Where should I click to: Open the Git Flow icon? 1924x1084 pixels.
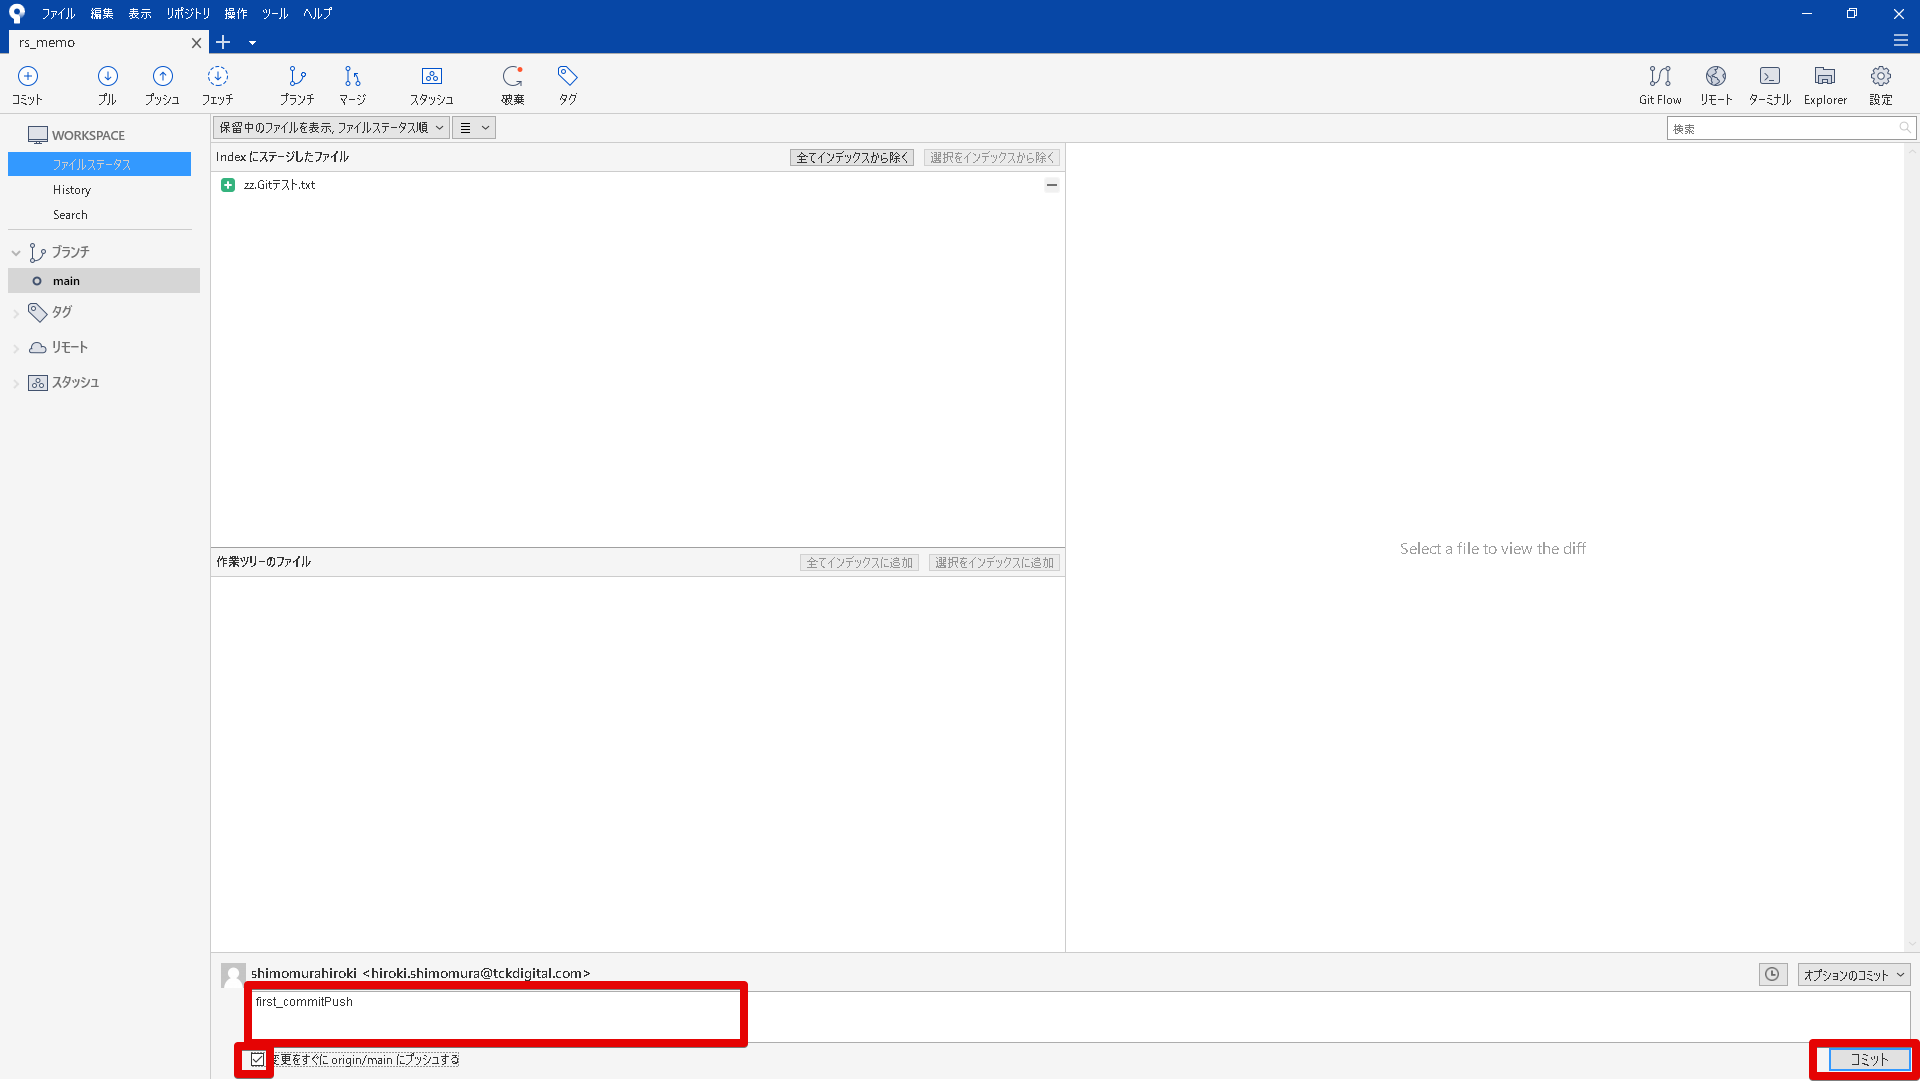(1659, 84)
